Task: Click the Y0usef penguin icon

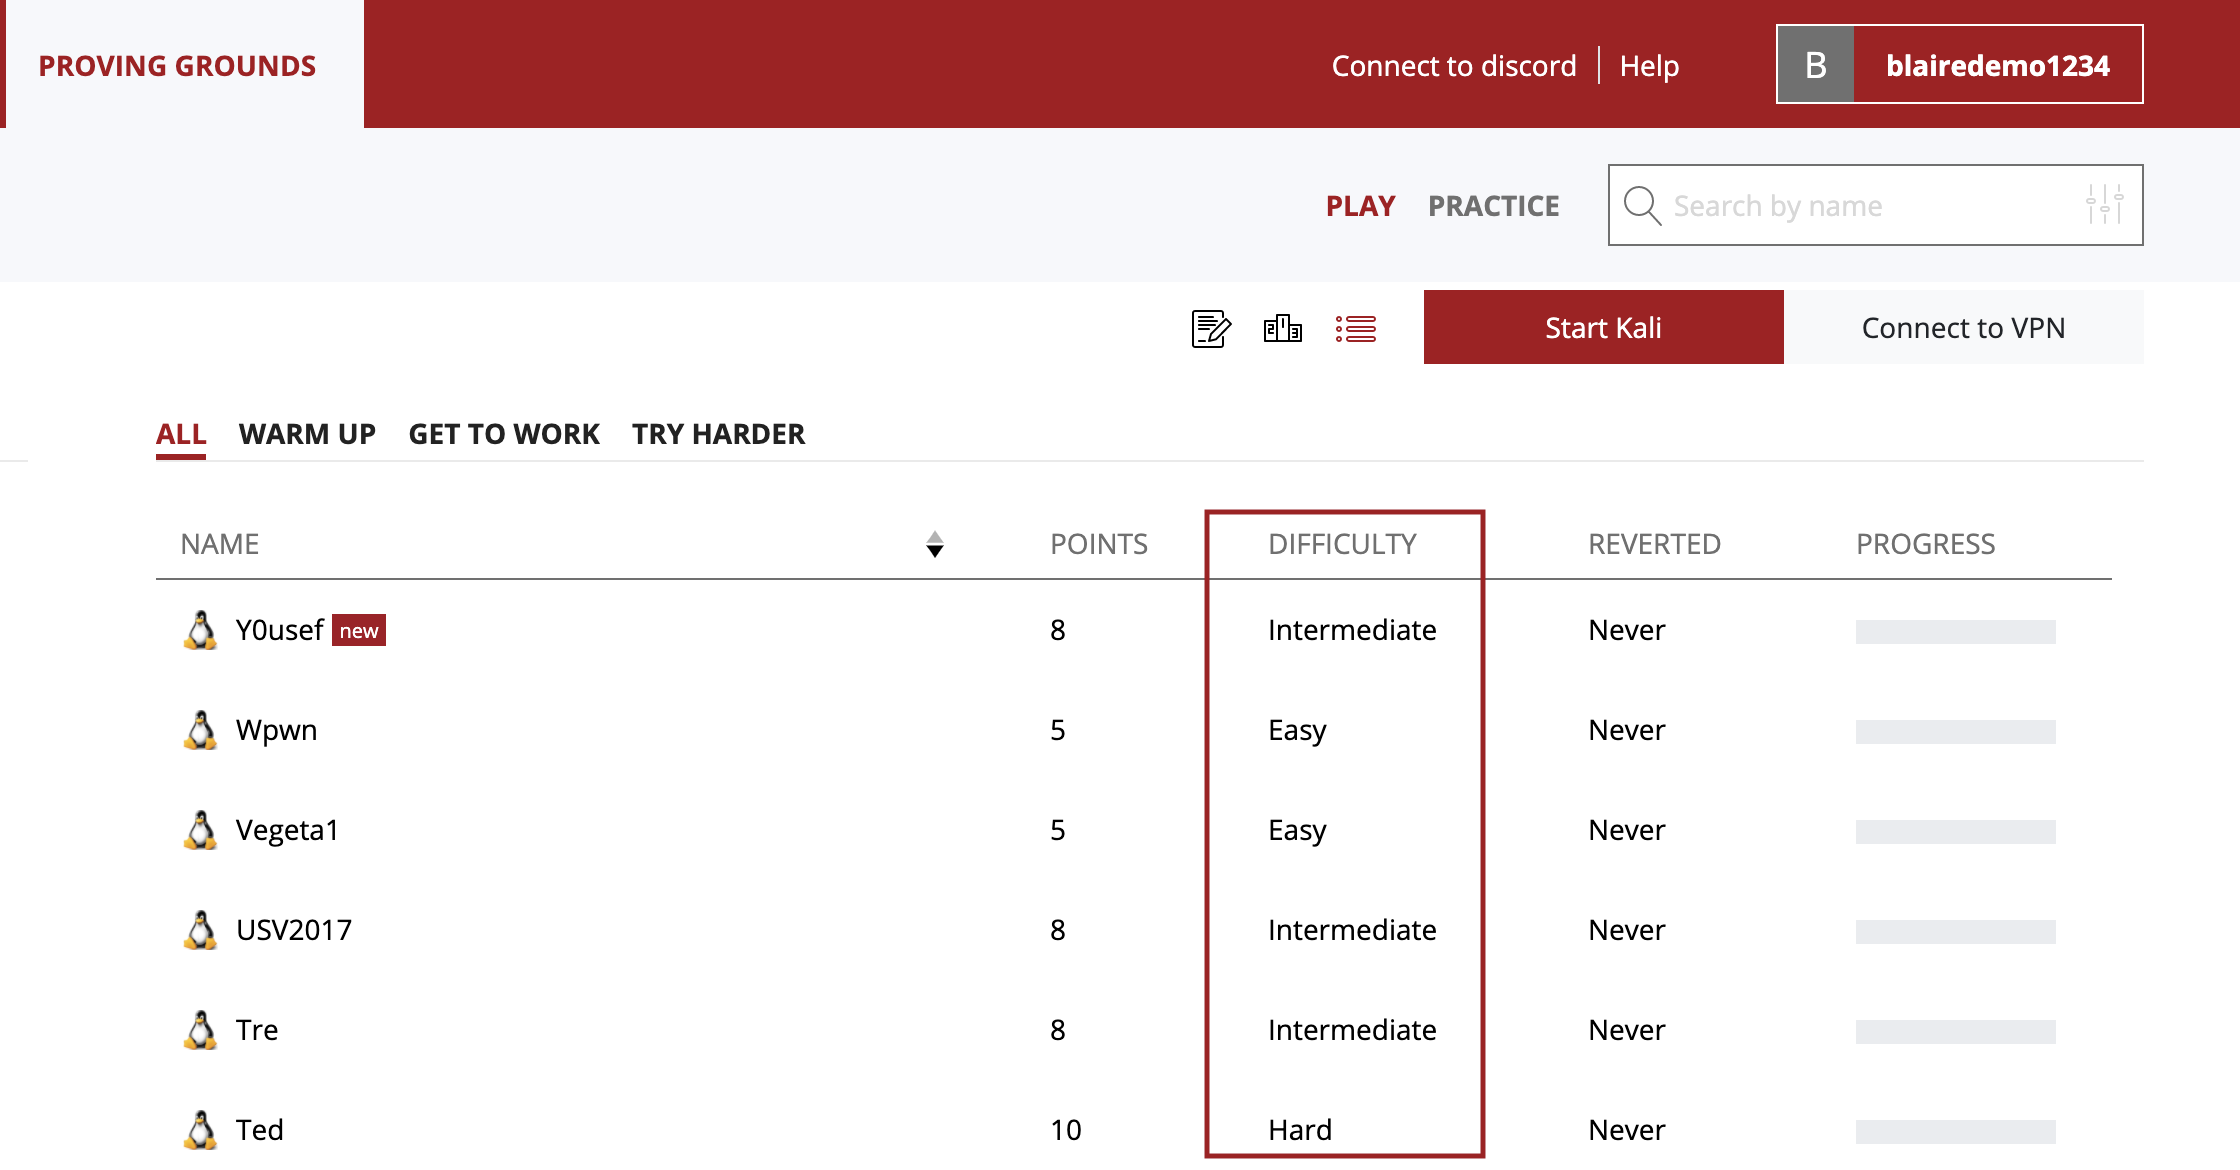Action: pyautogui.click(x=201, y=630)
